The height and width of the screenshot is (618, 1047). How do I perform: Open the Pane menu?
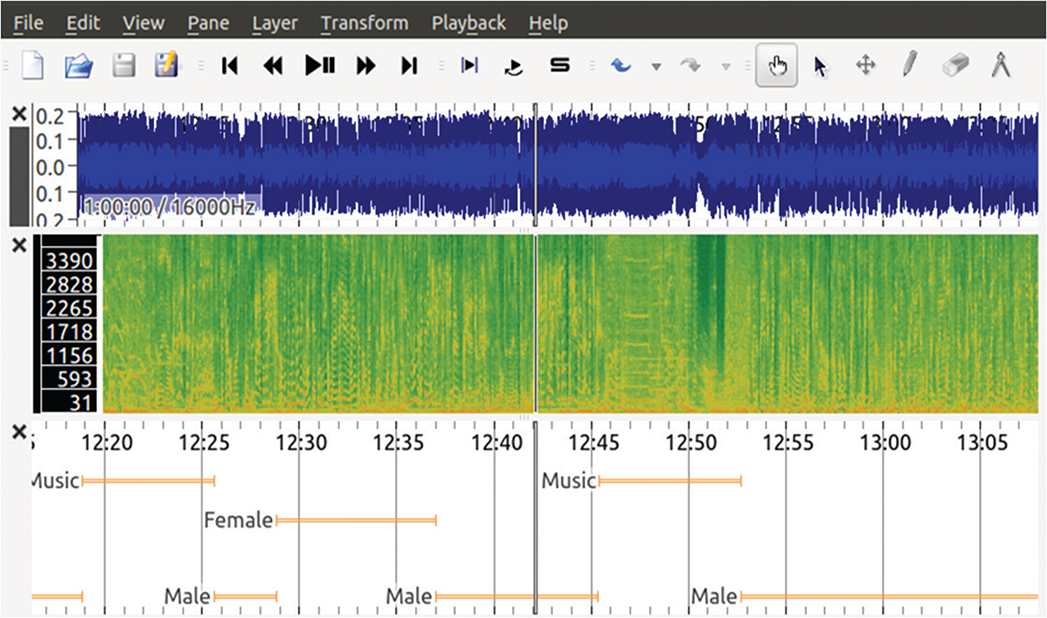point(208,23)
